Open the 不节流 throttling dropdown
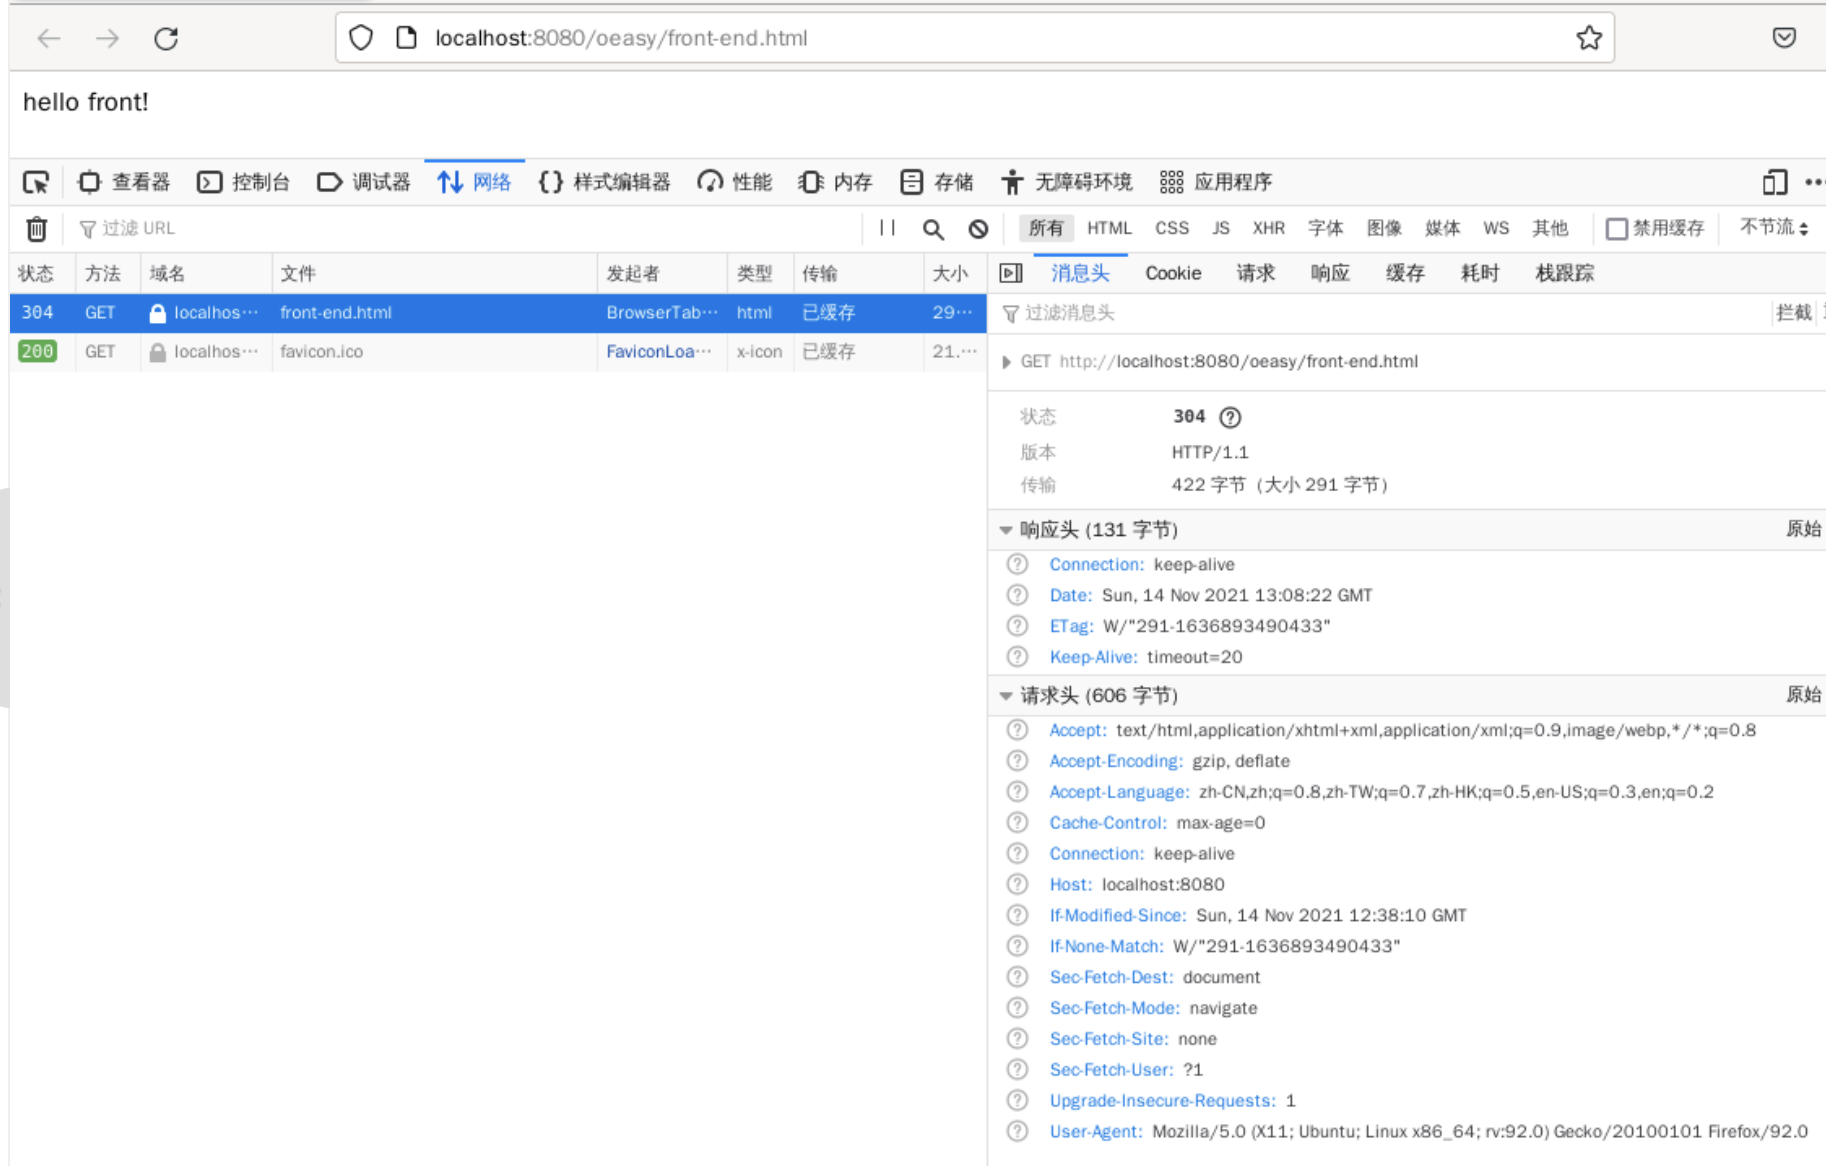The width and height of the screenshot is (1826, 1166). [1774, 228]
